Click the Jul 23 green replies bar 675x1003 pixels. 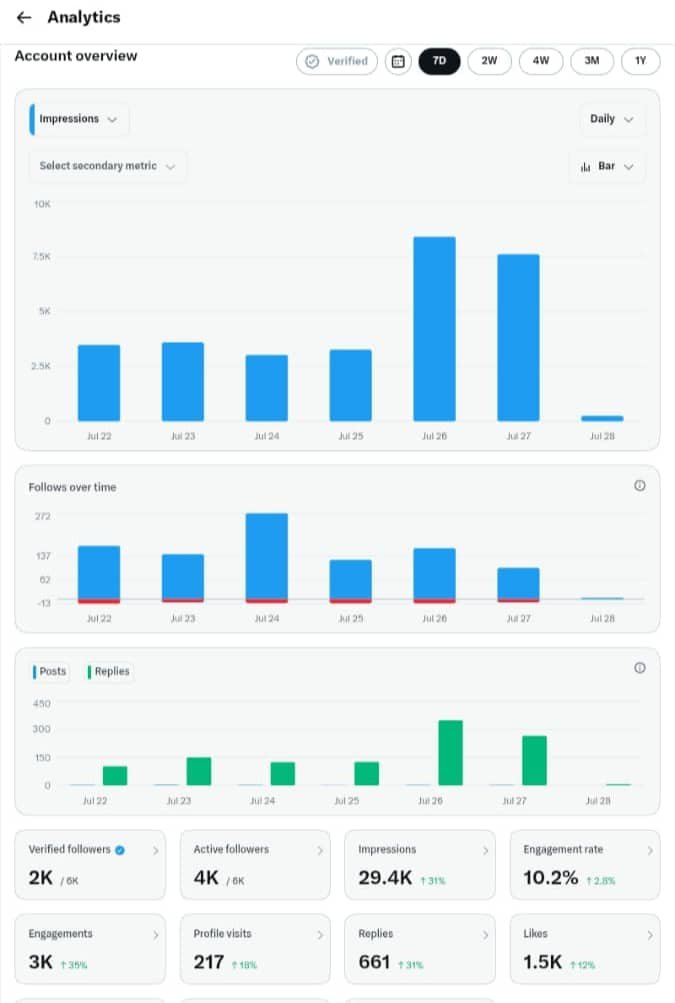click(198, 771)
